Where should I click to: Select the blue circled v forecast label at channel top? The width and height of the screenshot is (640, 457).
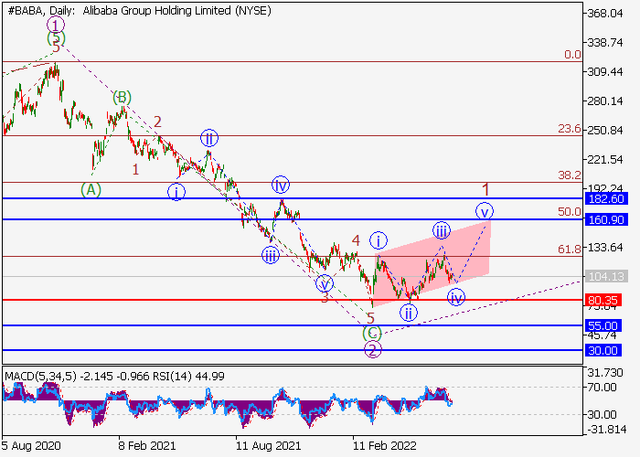point(484,211)
